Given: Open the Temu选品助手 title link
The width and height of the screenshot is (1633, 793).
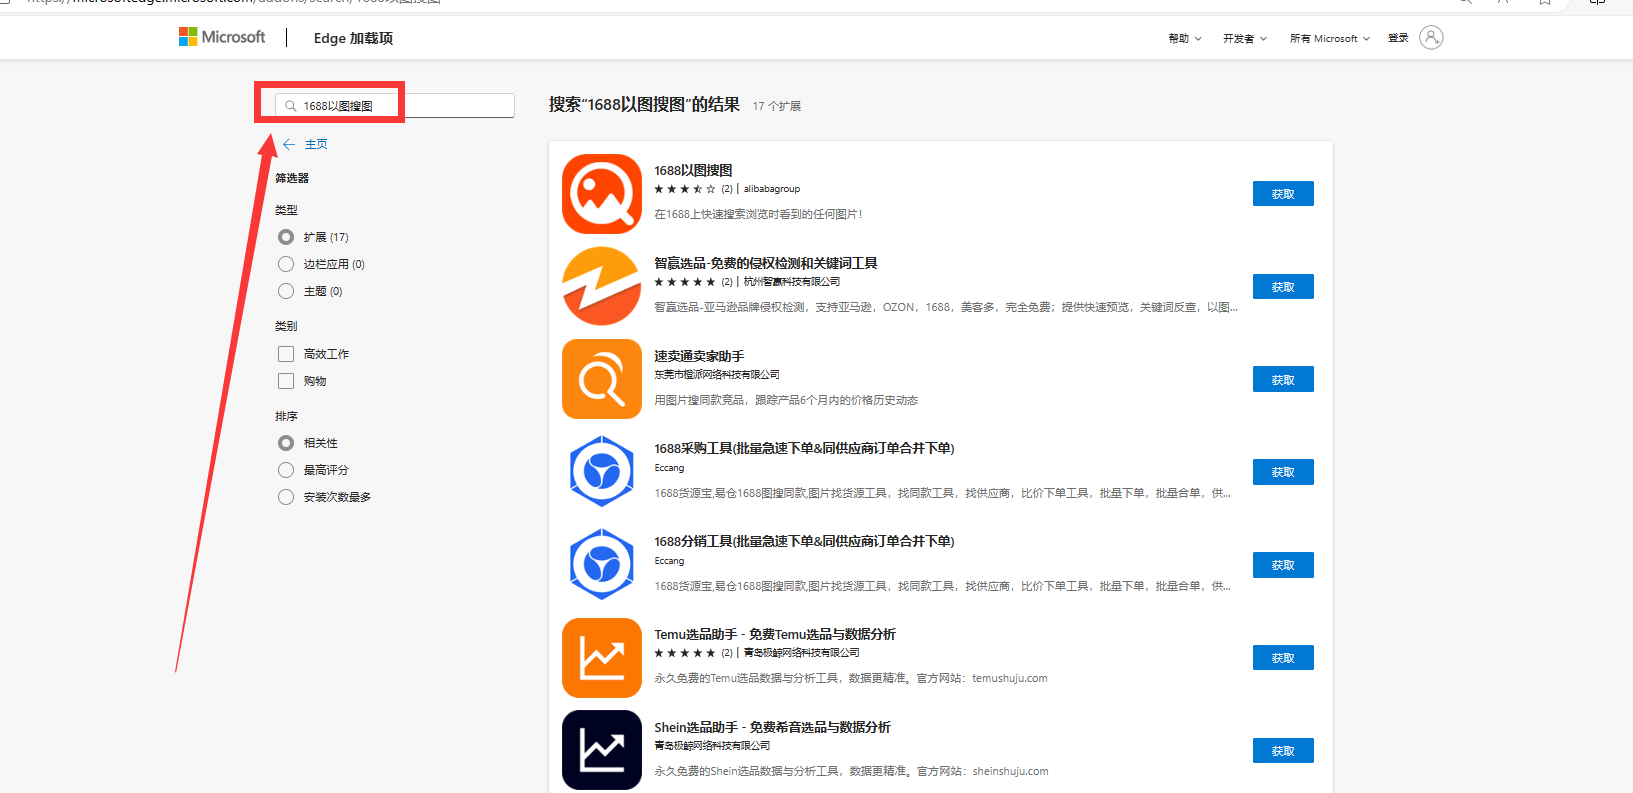Looking at the screenshot, I should pos(775,634).
